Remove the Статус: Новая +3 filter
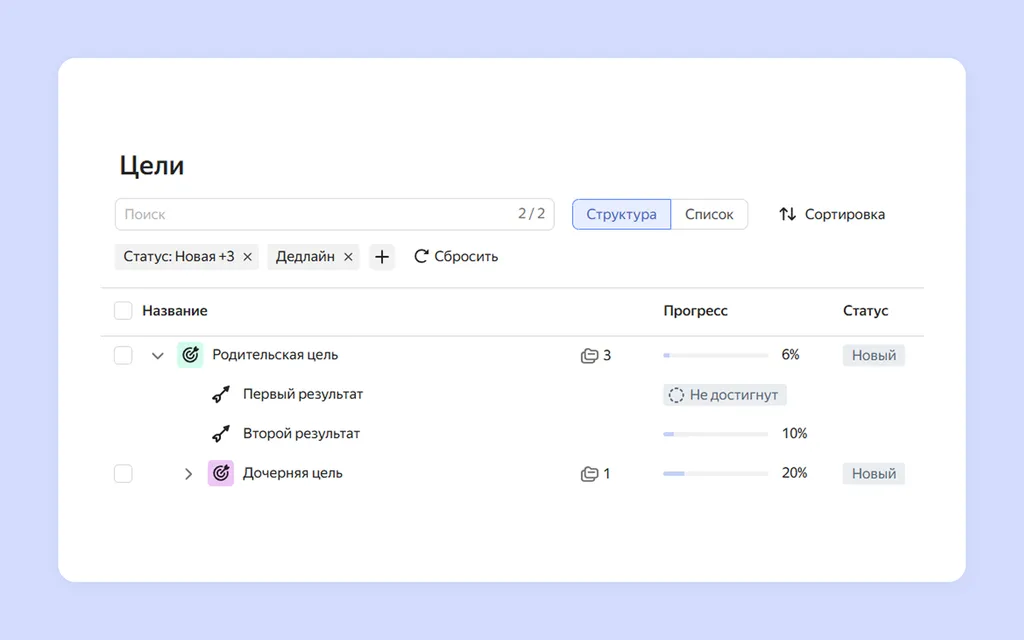The image size is (1024, 640). coord(248,257)
